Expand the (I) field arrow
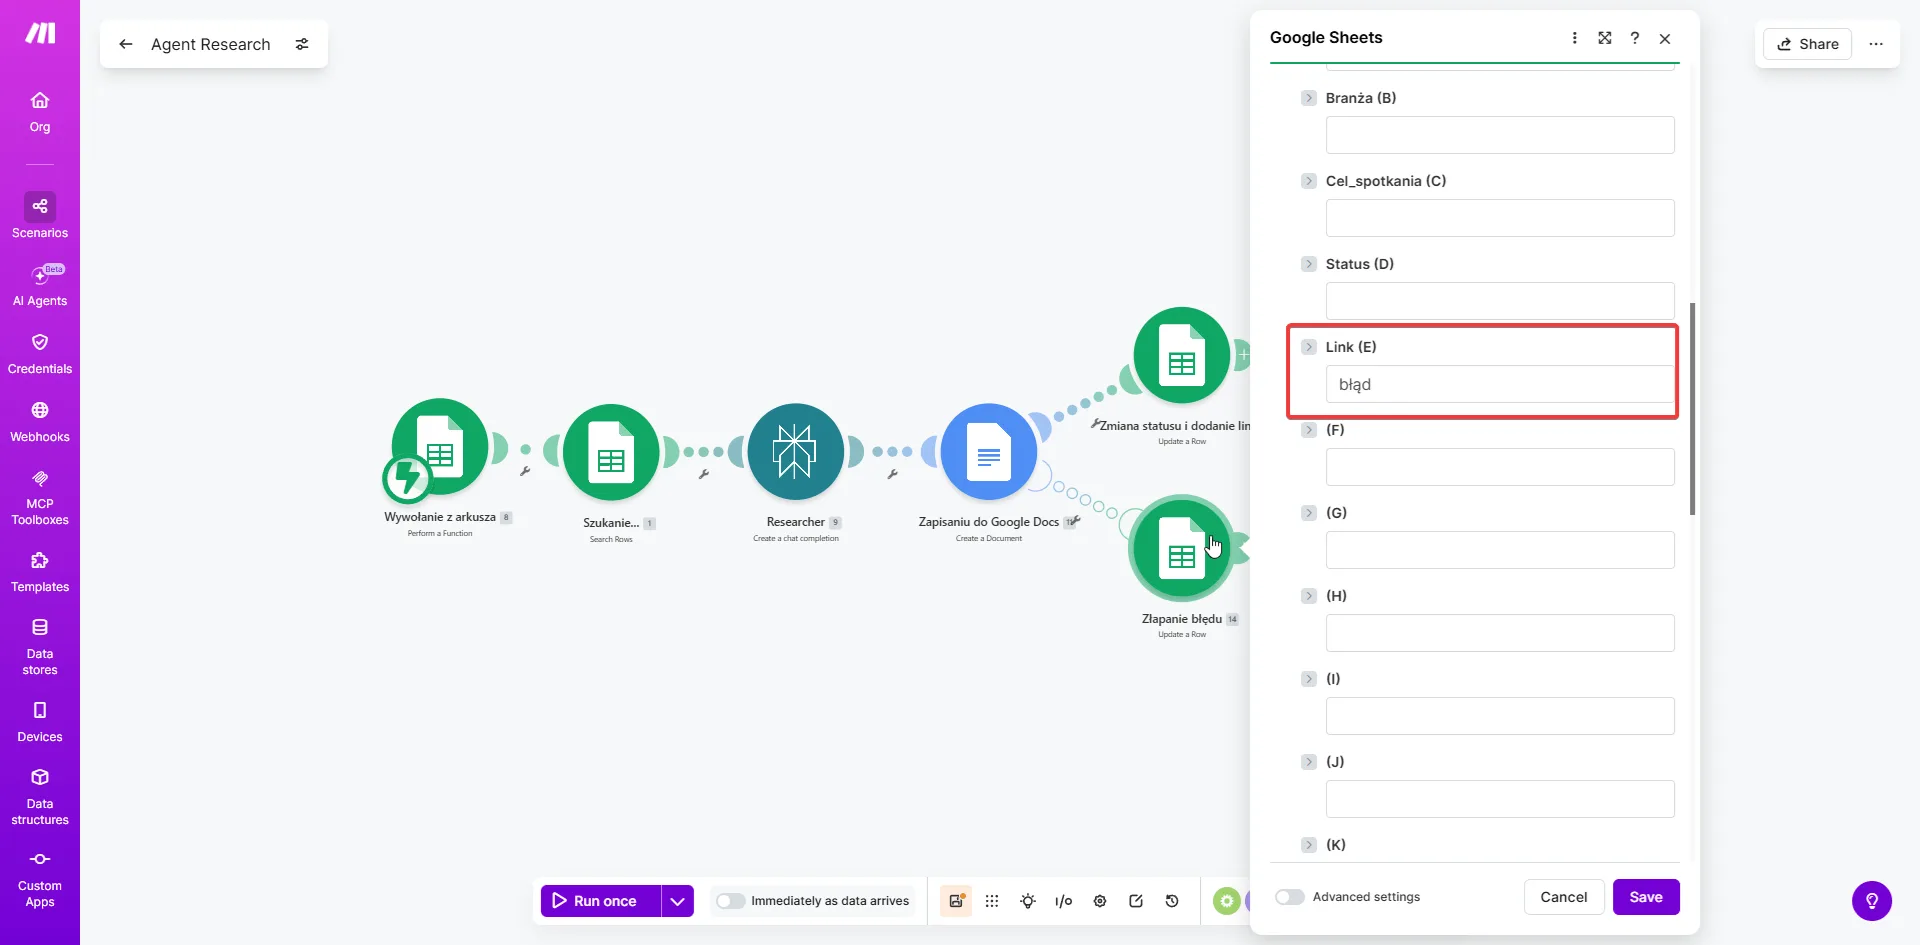Image resolution: width=1920 pixels, height=945 pixels. click(1309, 679)
